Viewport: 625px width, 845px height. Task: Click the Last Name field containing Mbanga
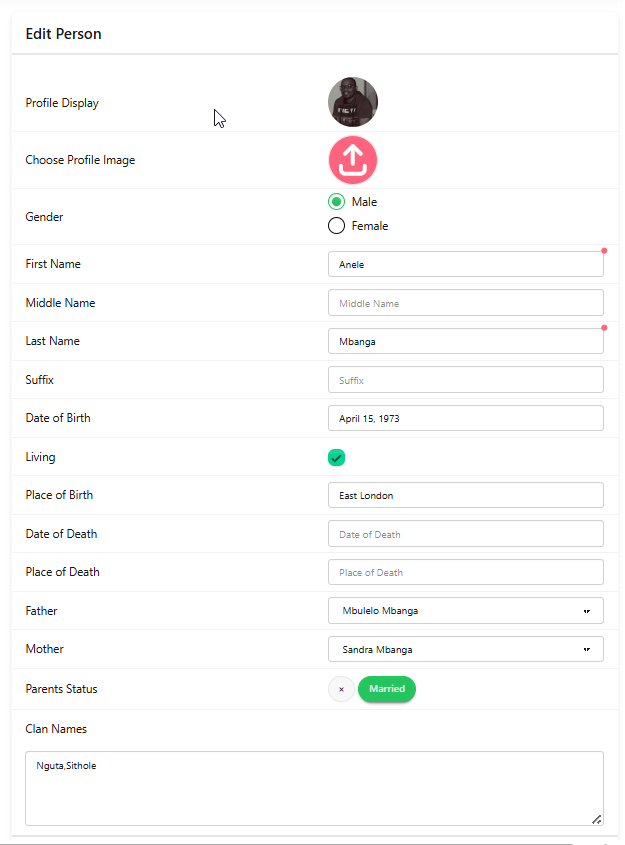click(x=465, y=341)
